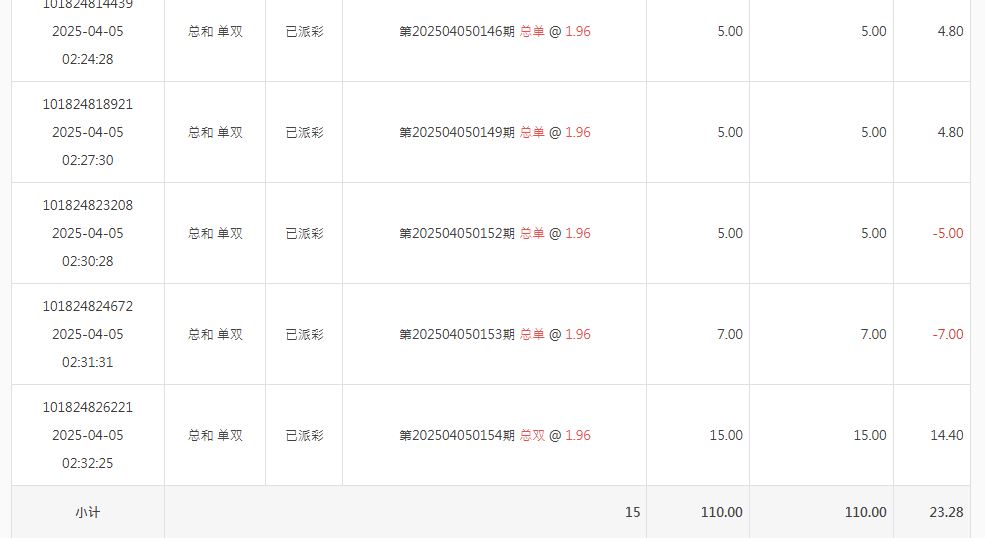The height and width of the screenshot is (538, 985).
Task: Select 总和 单双 type for order 101824818921
Action: [x=215, y=132]
